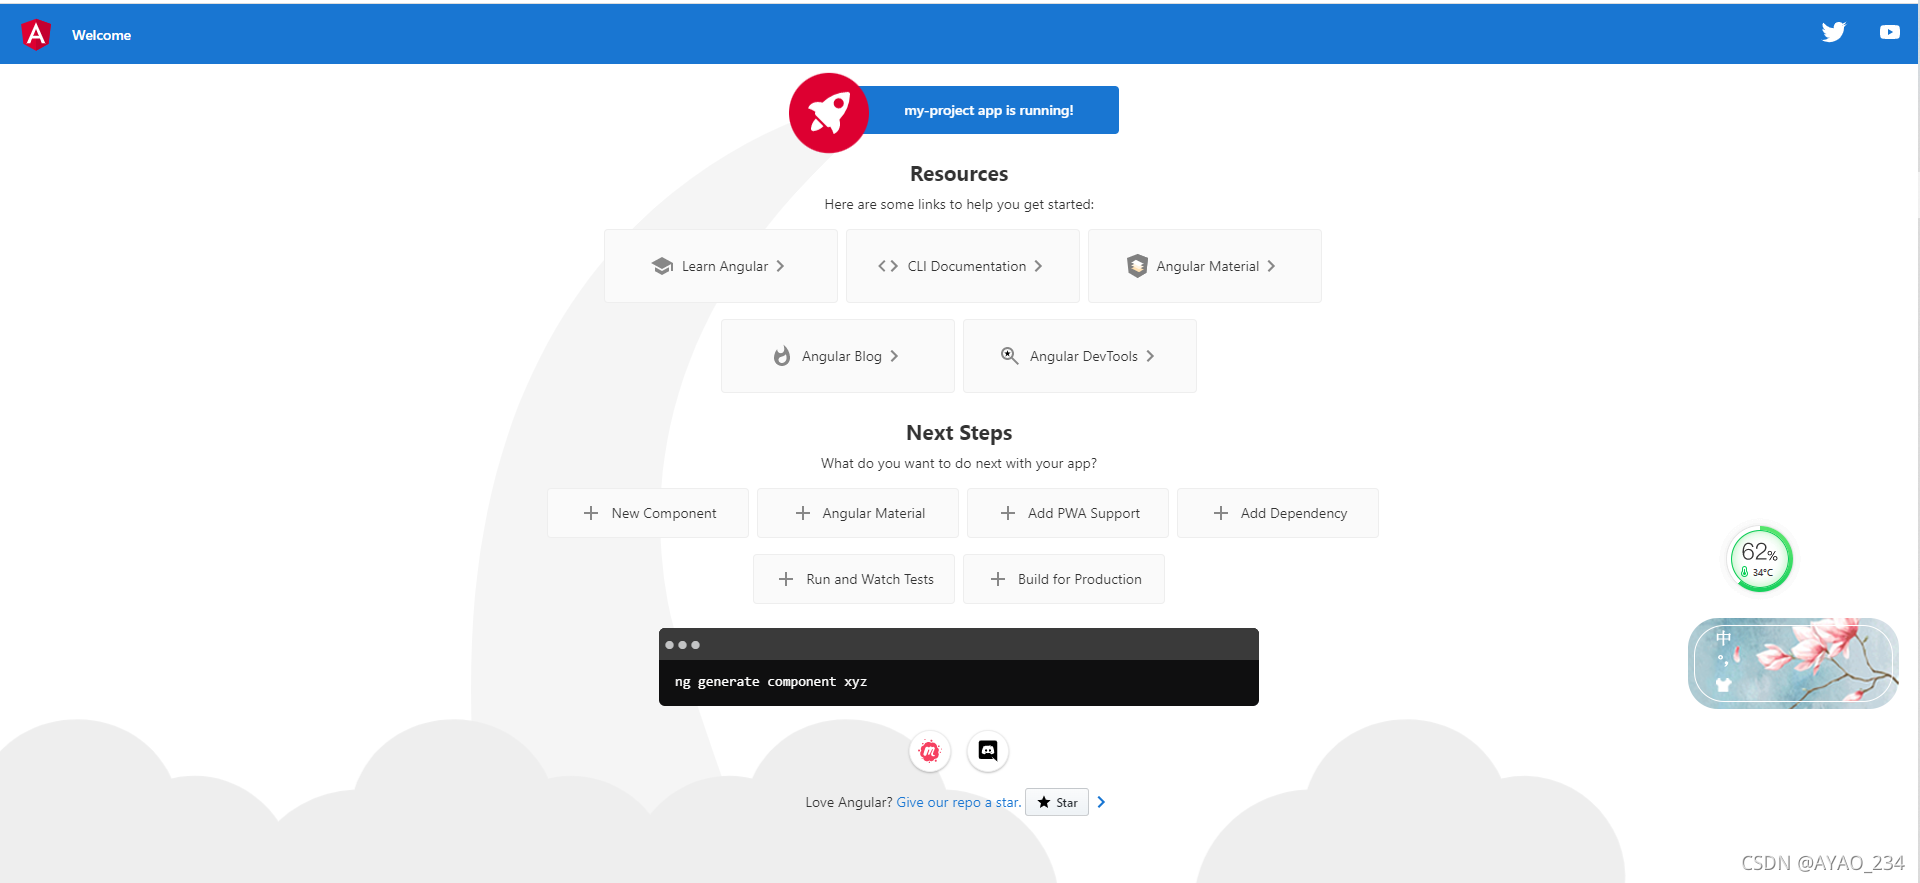This screenshot has width=1920, height=883.
Task: Follow the 'Give our repo a star' link
Action: tap(959, 802)
